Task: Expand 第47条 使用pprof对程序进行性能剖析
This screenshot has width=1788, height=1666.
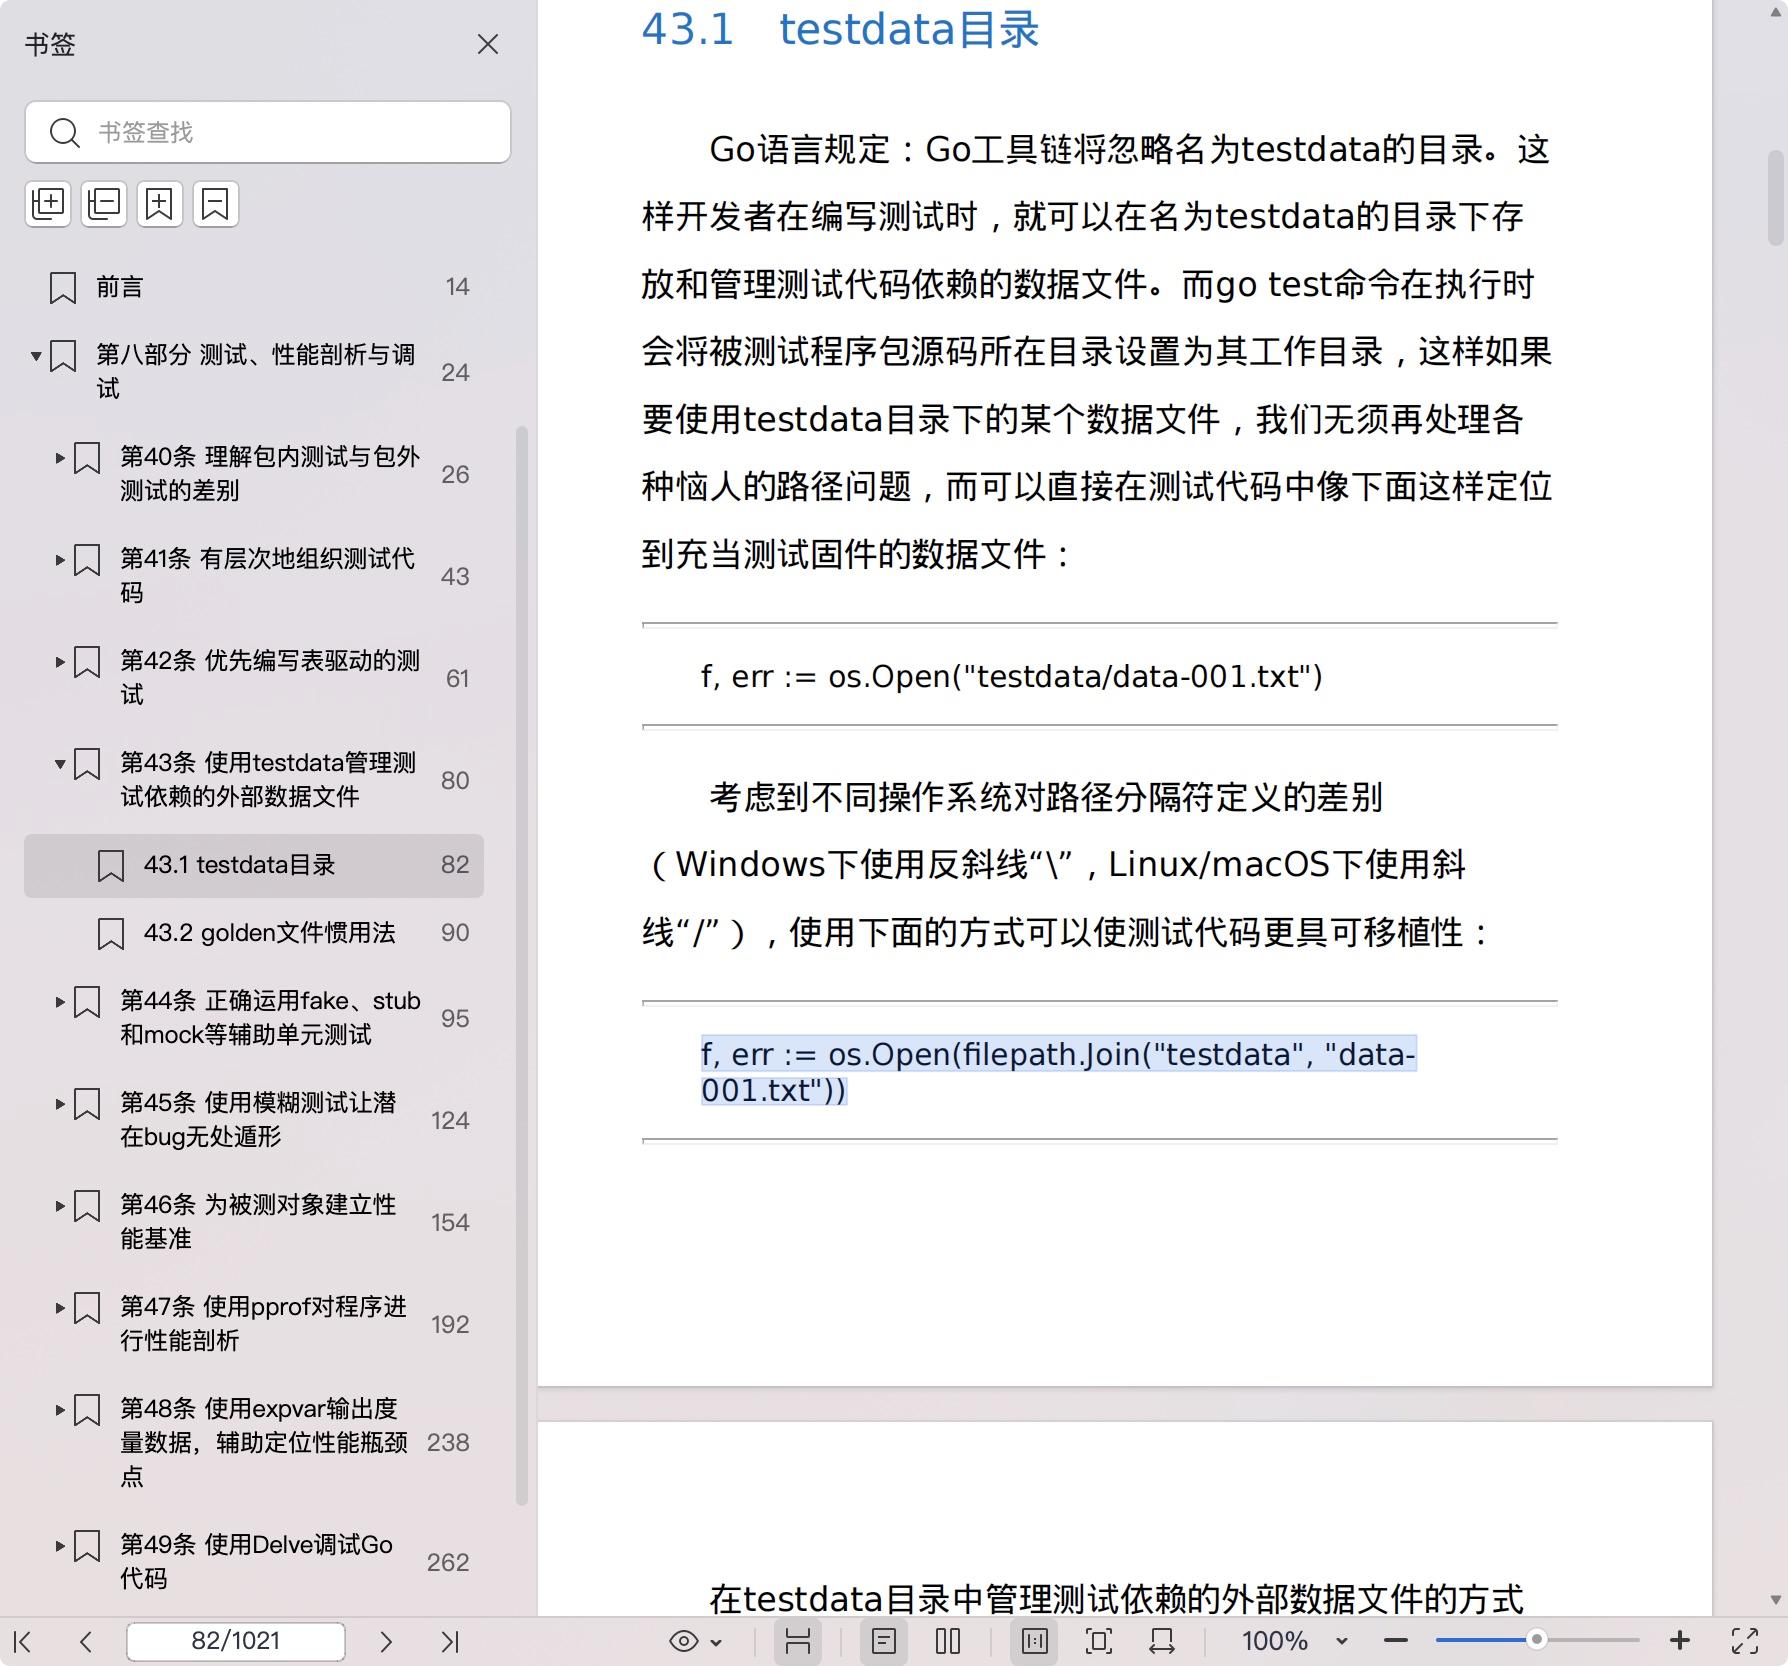Action: (60, 1308)
